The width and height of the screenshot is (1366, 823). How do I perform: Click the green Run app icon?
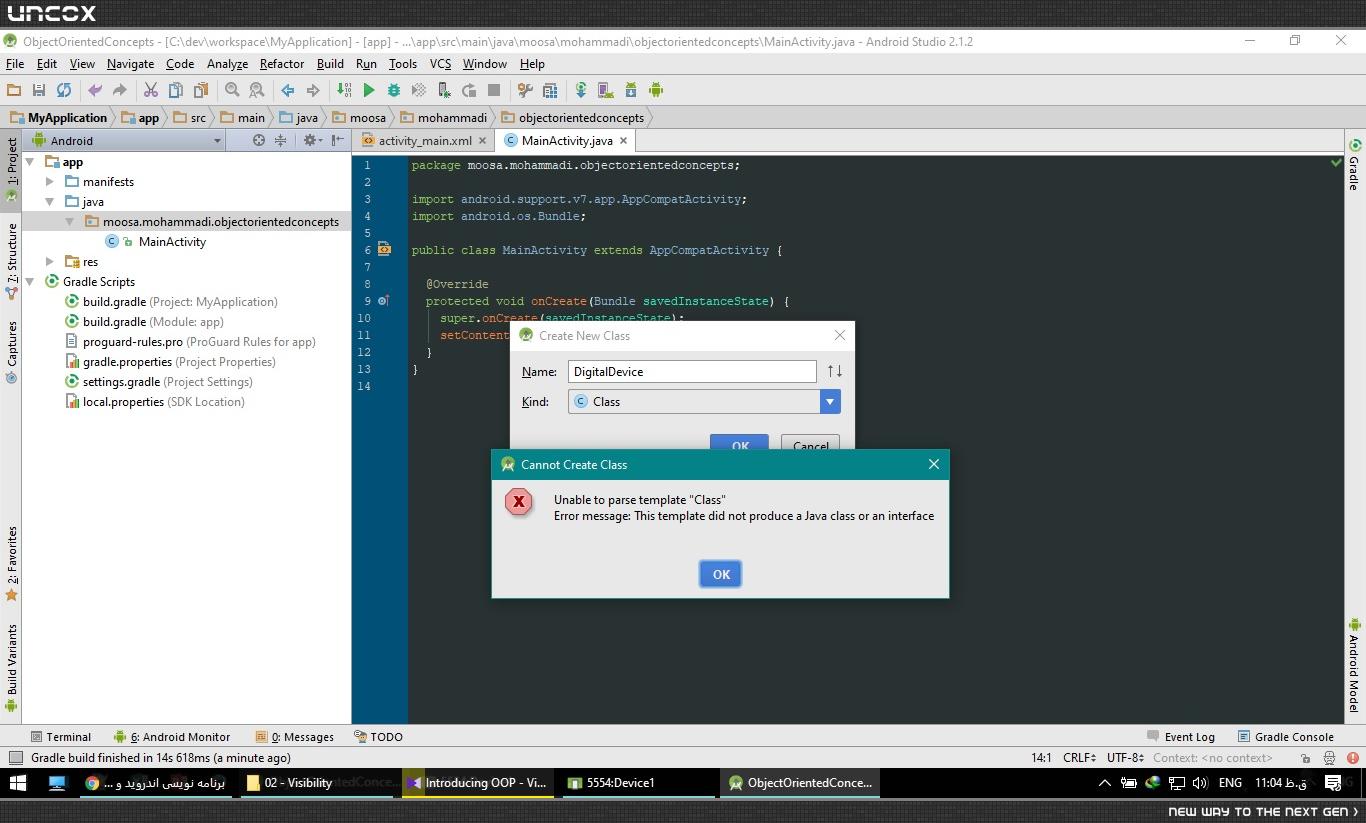tap(369, 90)
